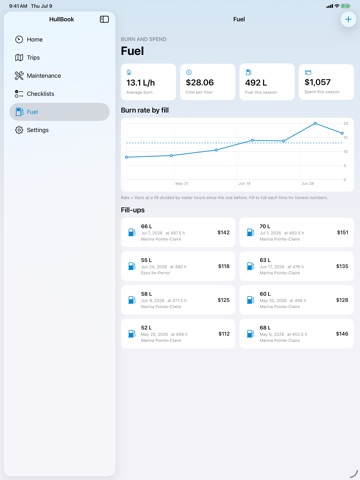This screenshot has height=480, width=360.
Task: Click the flame icon on Average burn card
Action: click(x=129, y=72)
